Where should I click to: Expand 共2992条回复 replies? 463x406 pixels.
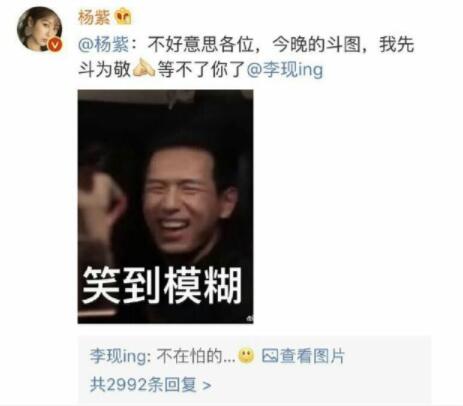click(150, 385)
